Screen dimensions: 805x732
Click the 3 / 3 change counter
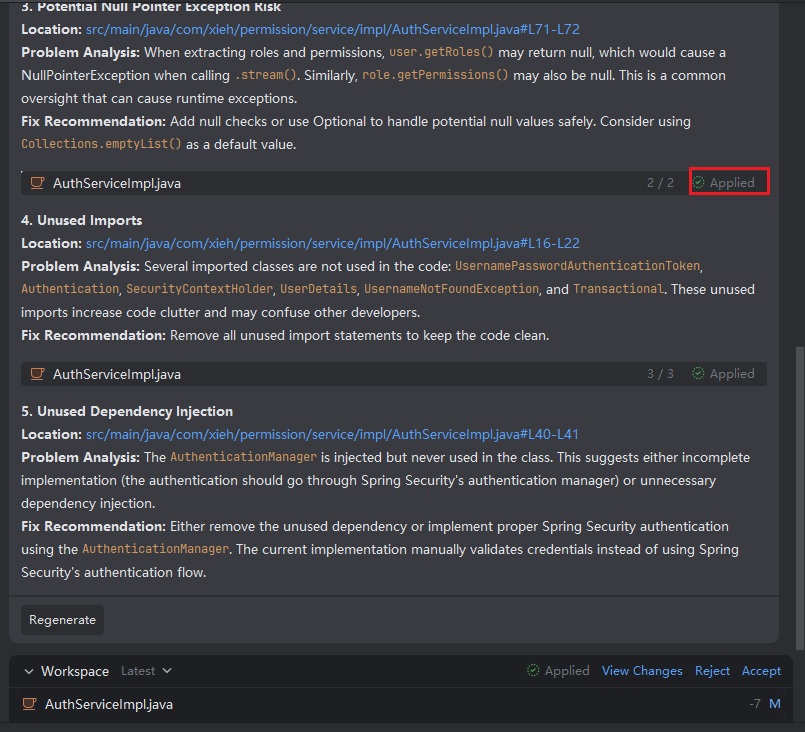(x=660, y=374)
